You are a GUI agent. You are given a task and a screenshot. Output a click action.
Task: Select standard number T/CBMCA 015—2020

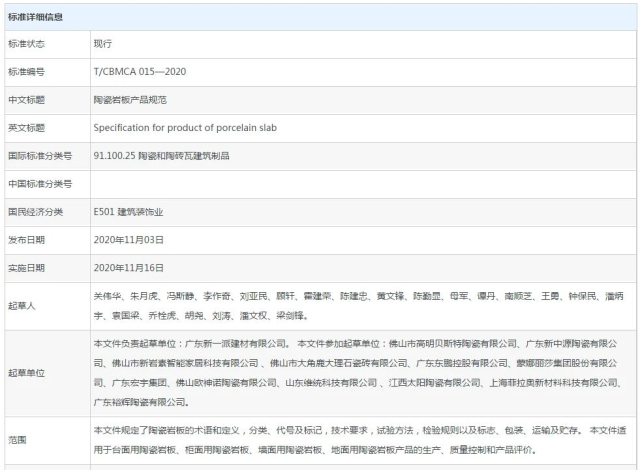[139, 72]
